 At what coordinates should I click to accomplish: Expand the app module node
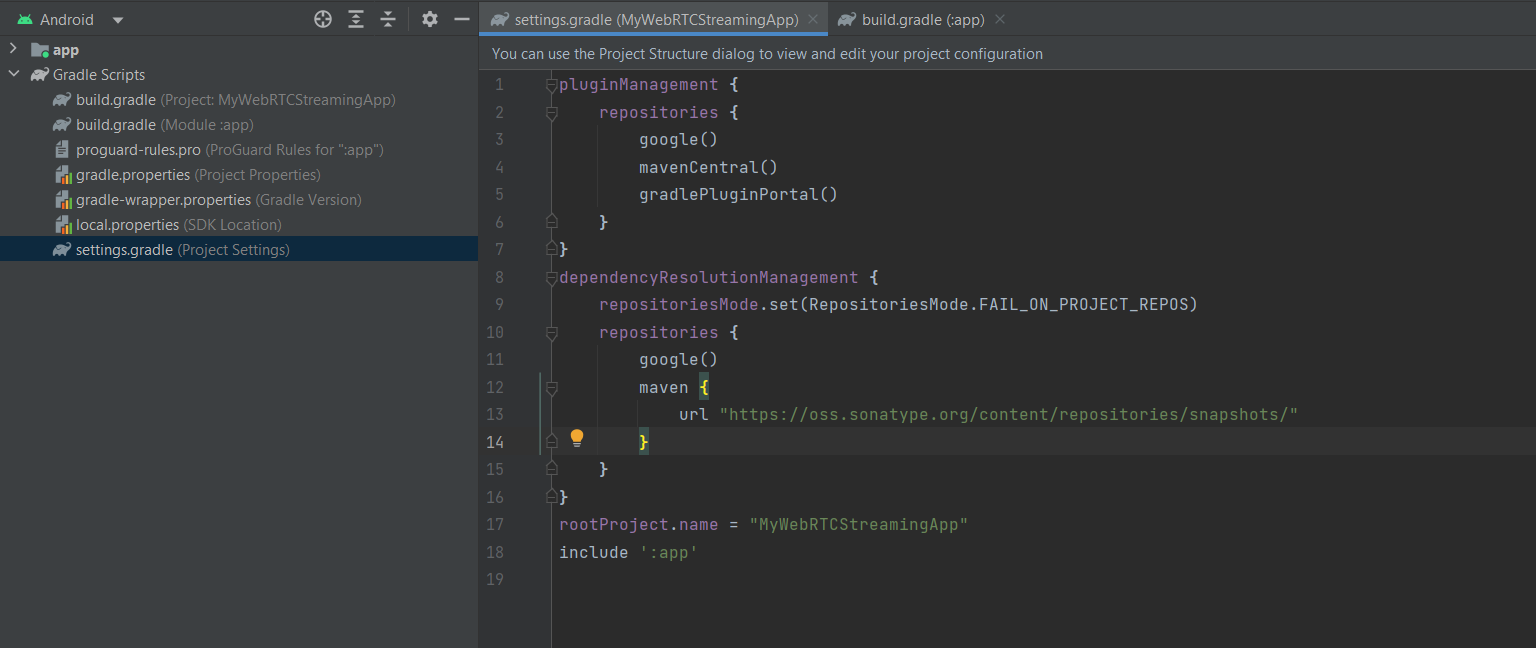coord(13,49)
